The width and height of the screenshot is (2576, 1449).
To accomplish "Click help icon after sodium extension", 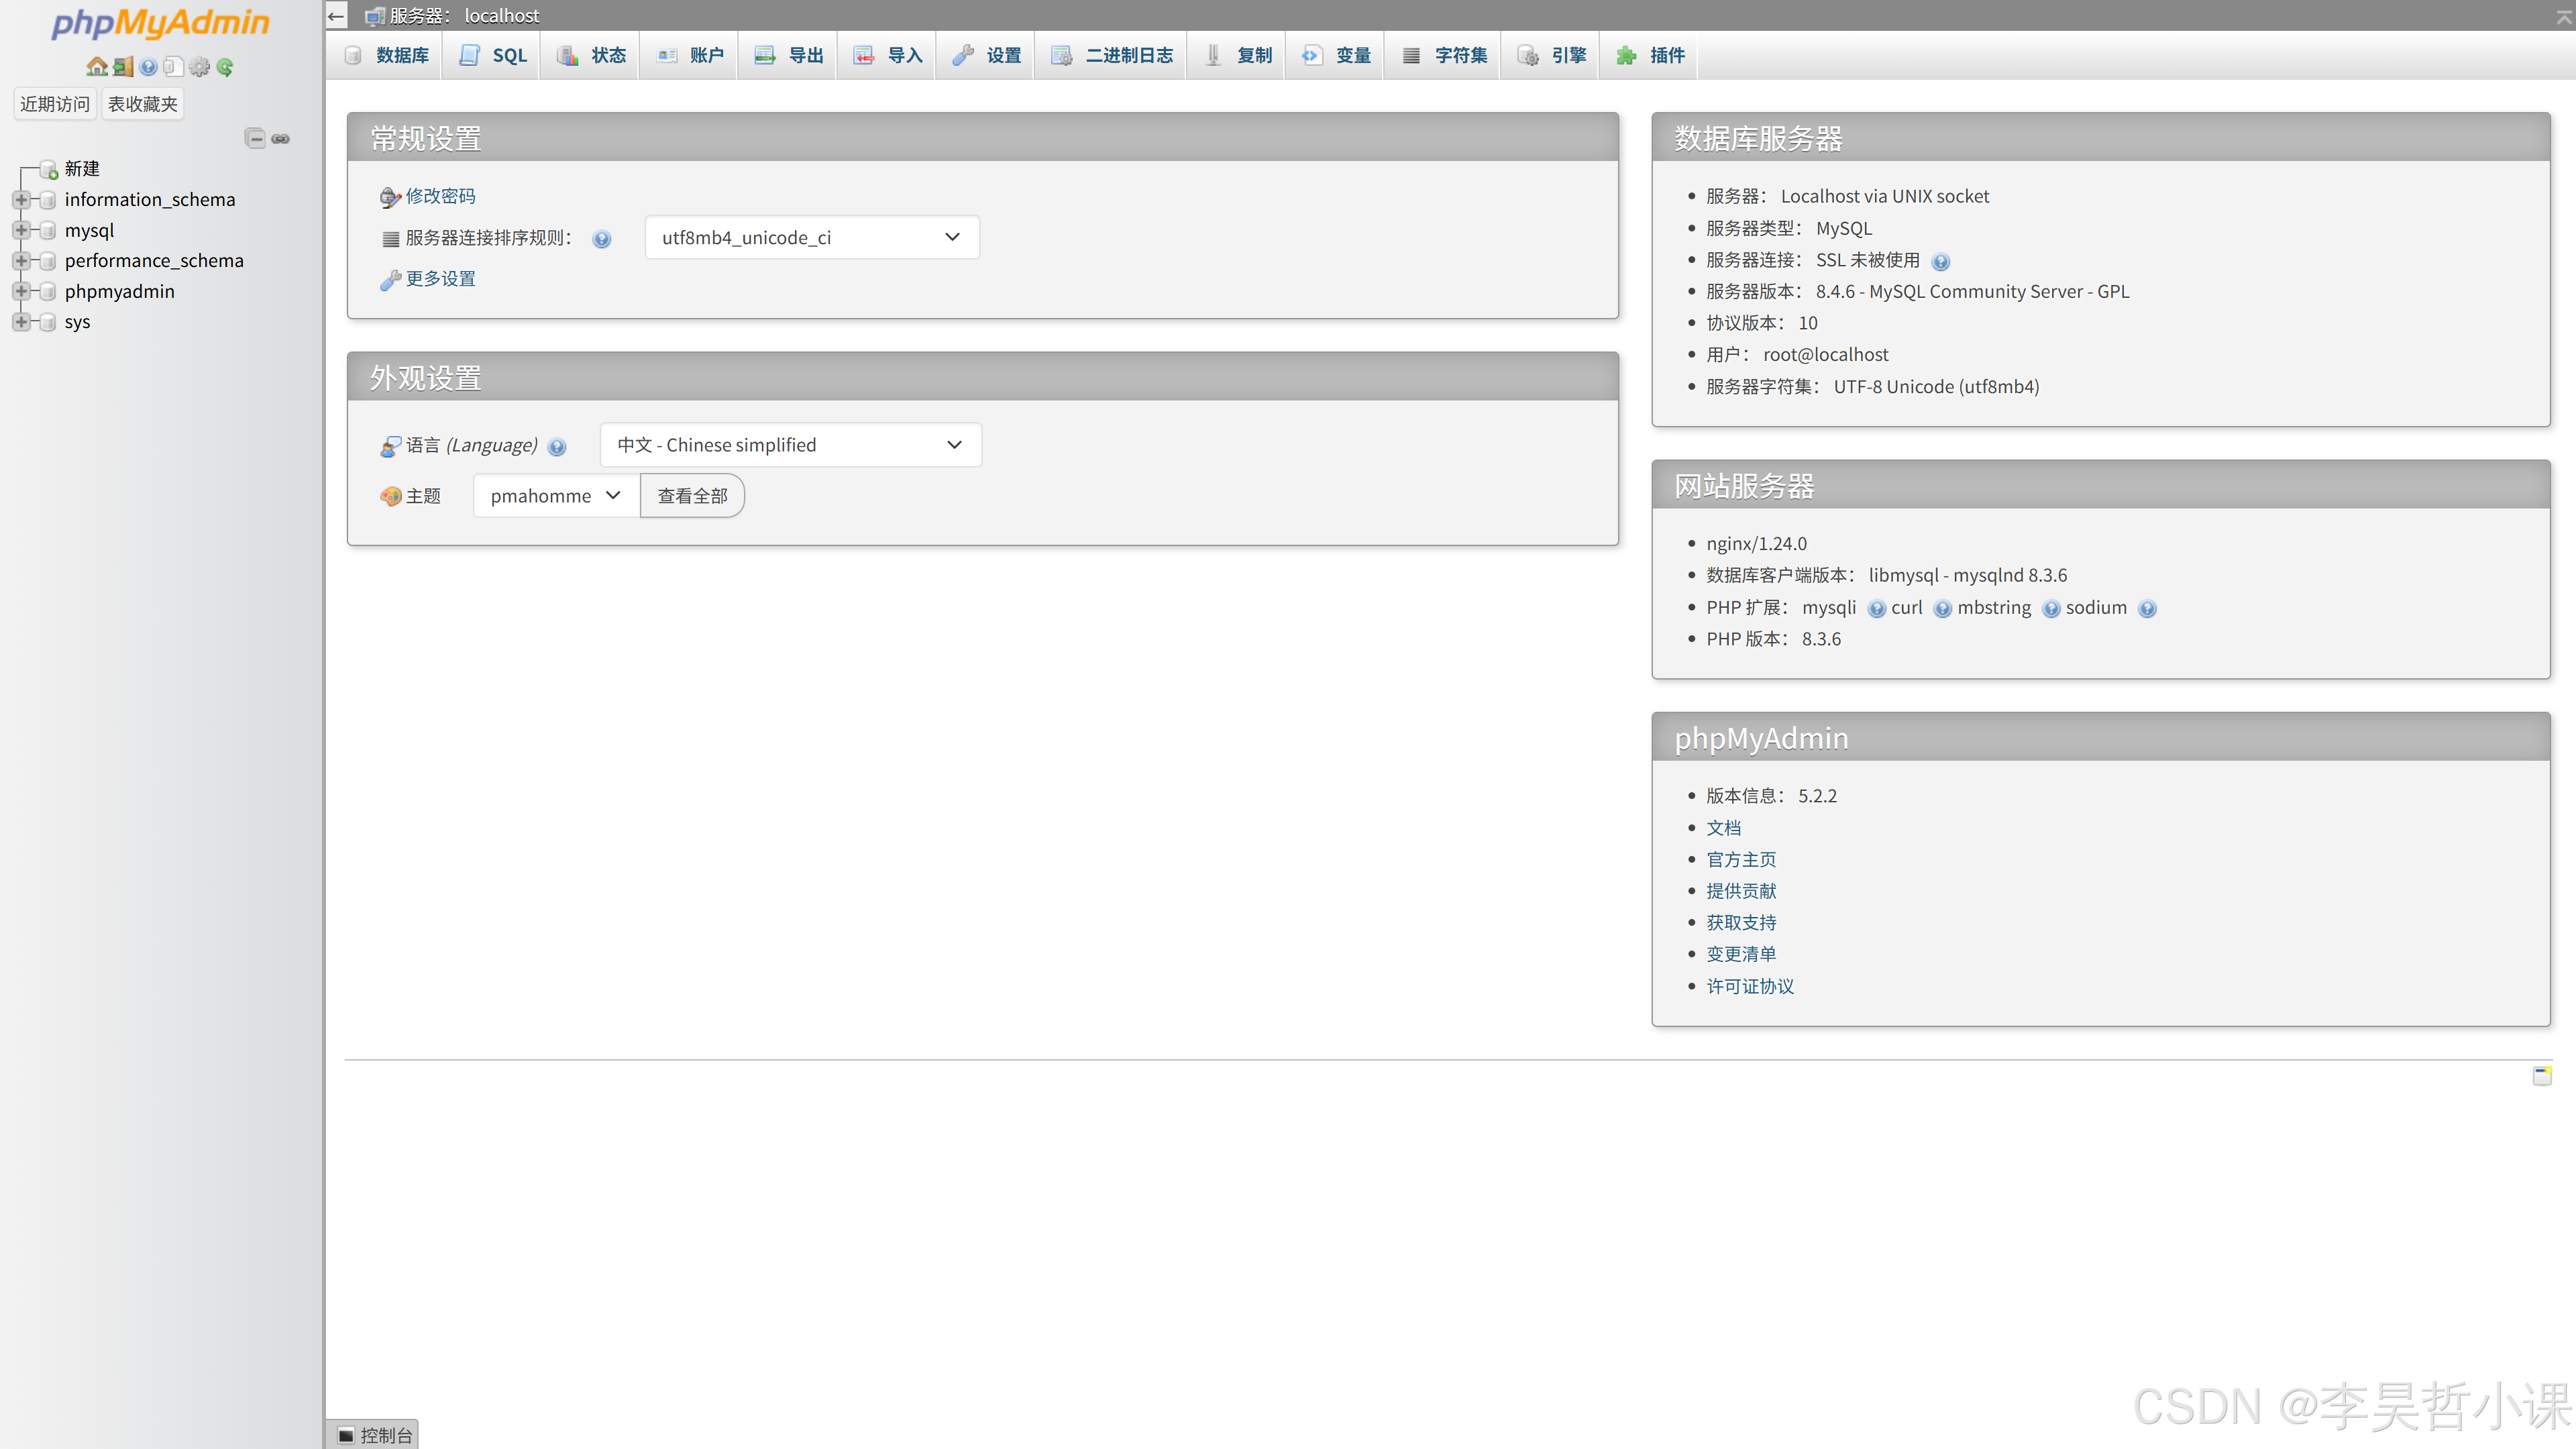I will [x=2147, y=609].
